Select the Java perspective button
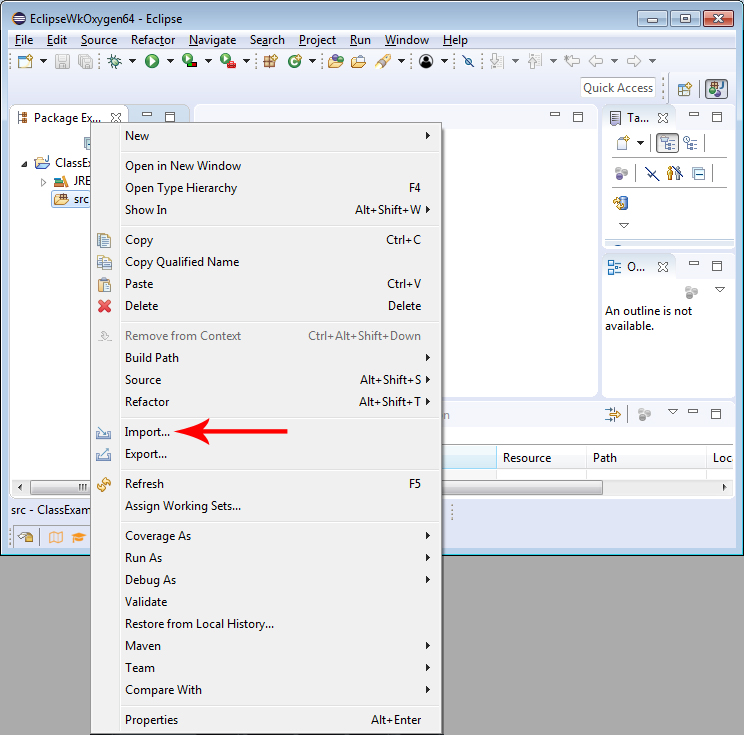 click(x=716, y=89)
